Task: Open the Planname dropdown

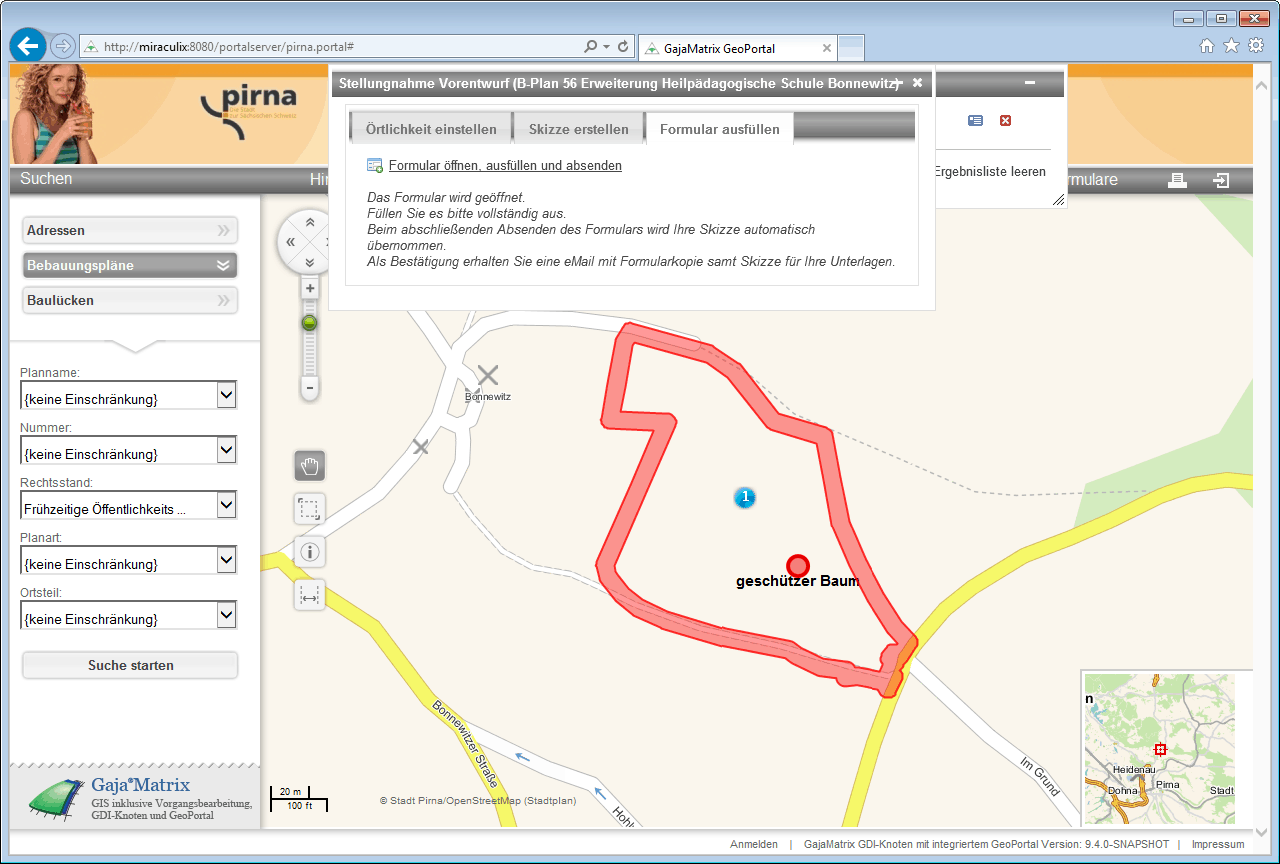Action: coord(227,396)
